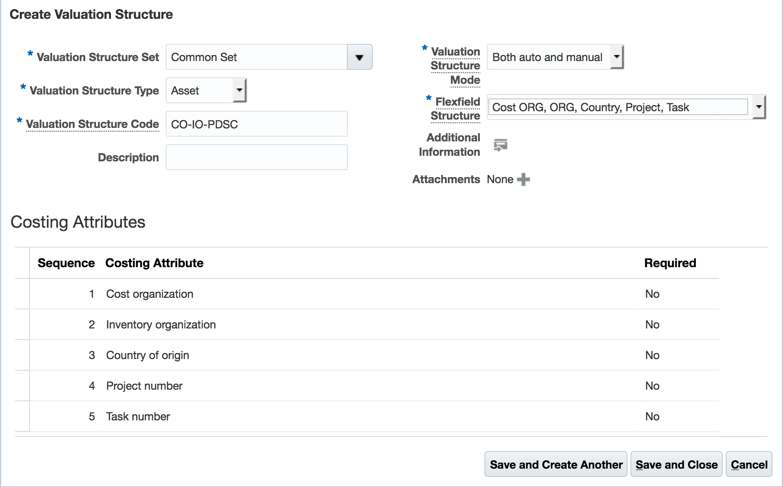
Task: Cancel the valuation structure creation
Action: click(749, 464)
